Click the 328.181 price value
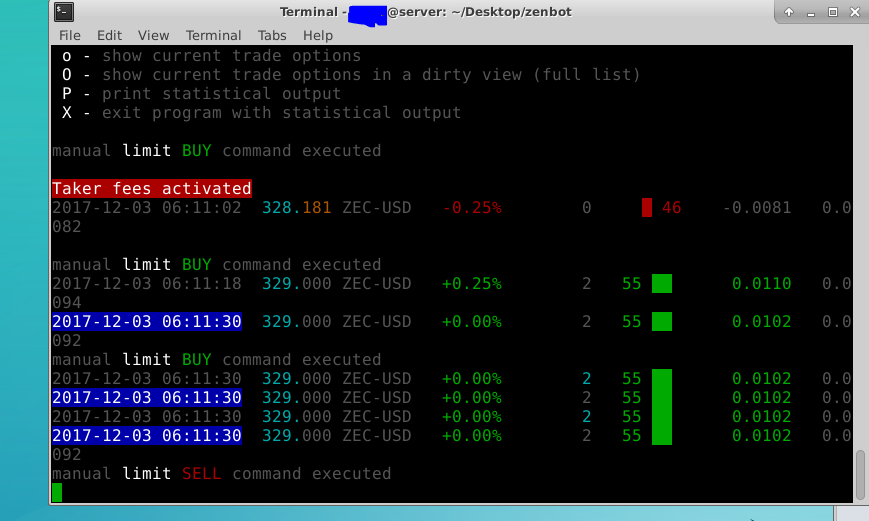869x521 pixels. (297, 208)
